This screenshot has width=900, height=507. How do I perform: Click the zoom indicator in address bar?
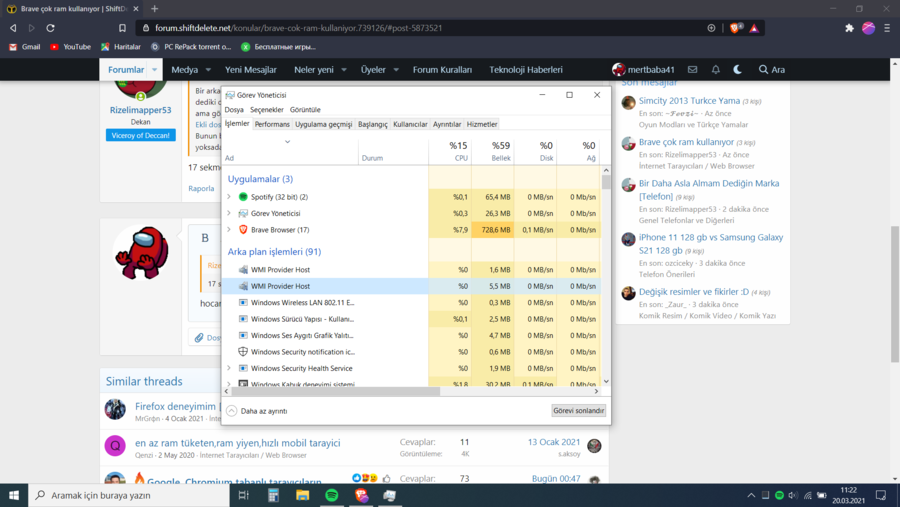pos(711,28)
